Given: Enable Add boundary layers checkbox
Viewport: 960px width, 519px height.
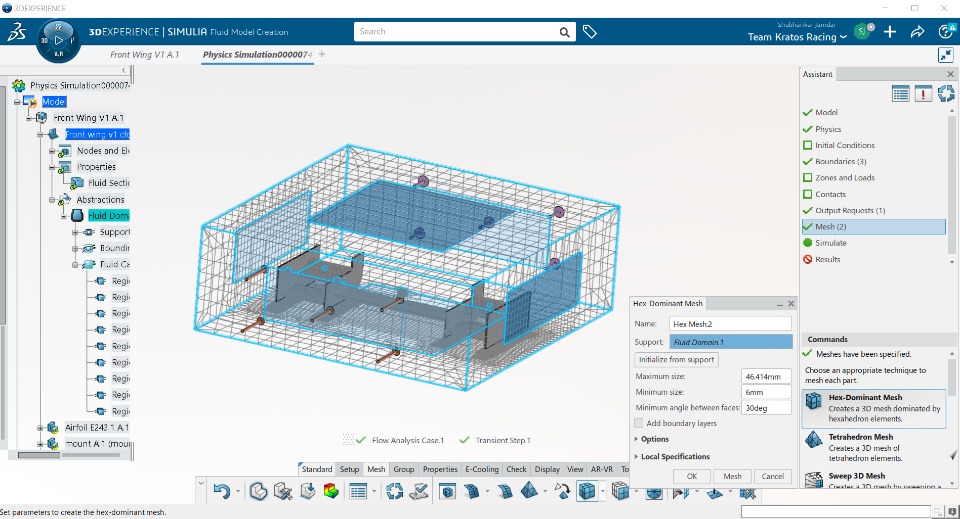Looking at the screenshot, I should [x=639, y=424].
